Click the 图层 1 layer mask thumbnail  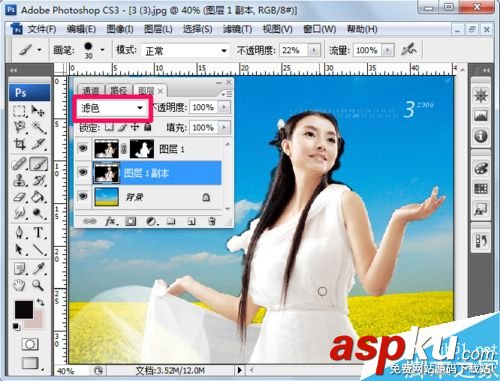coord(142,149)
